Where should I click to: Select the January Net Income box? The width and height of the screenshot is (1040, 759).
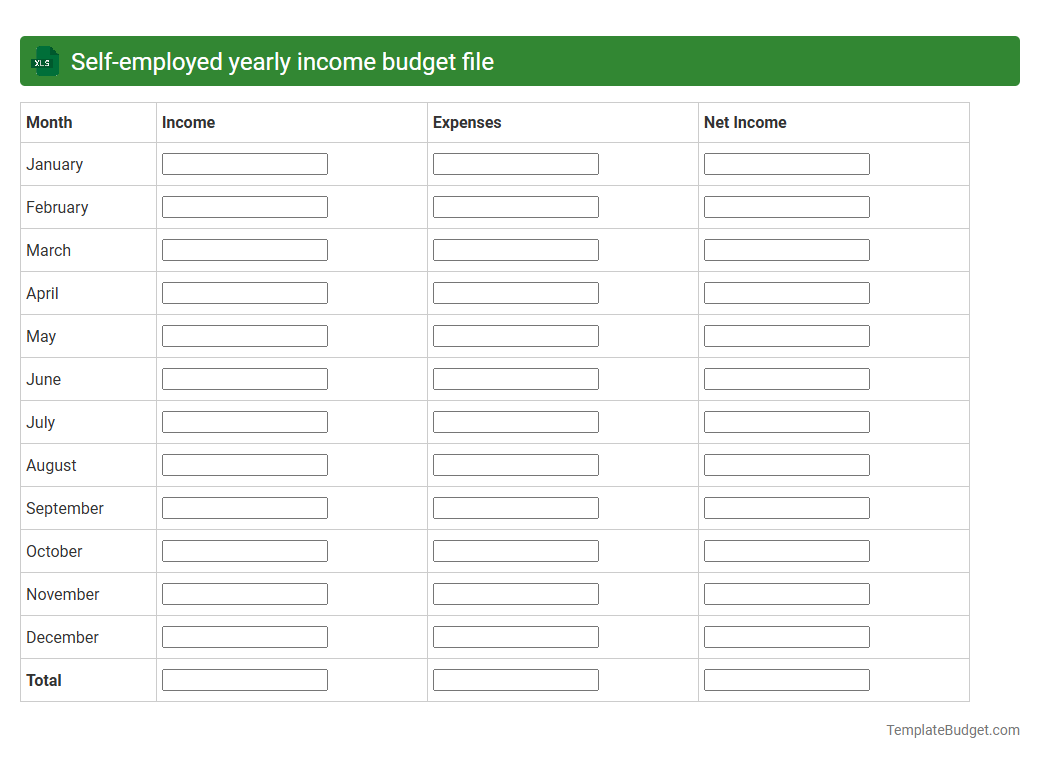(x=787, y=163)
